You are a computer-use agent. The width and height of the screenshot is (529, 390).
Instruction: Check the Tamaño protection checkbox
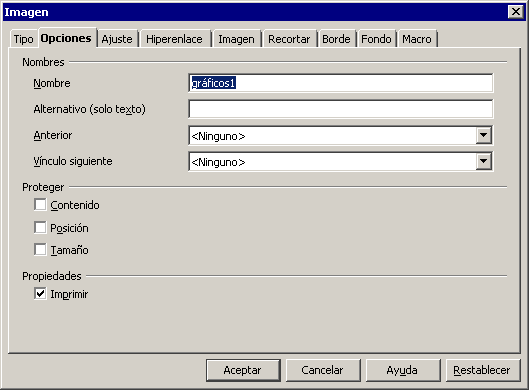pos(40,250)
